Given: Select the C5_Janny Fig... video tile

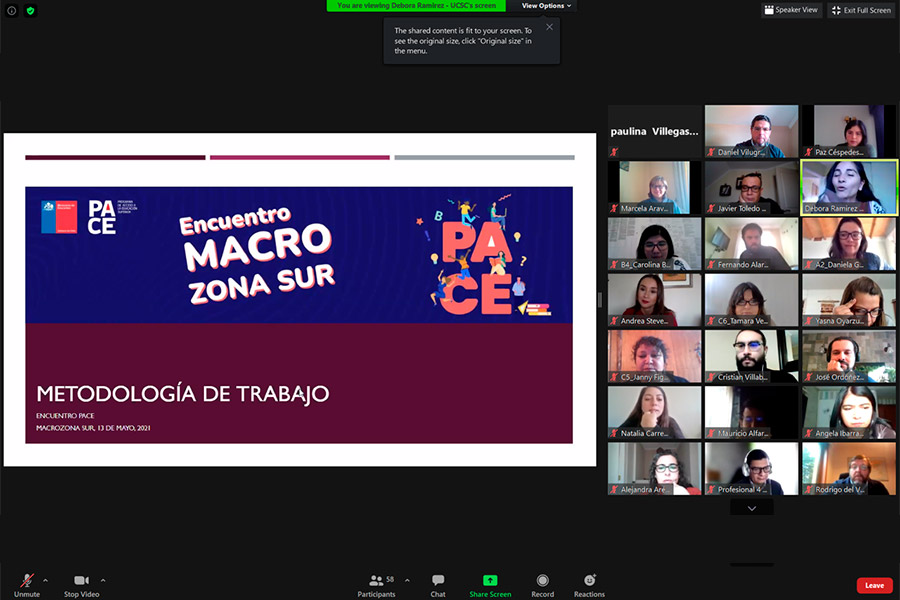Looking at the screenshot, I should click(x=654, y=356).
